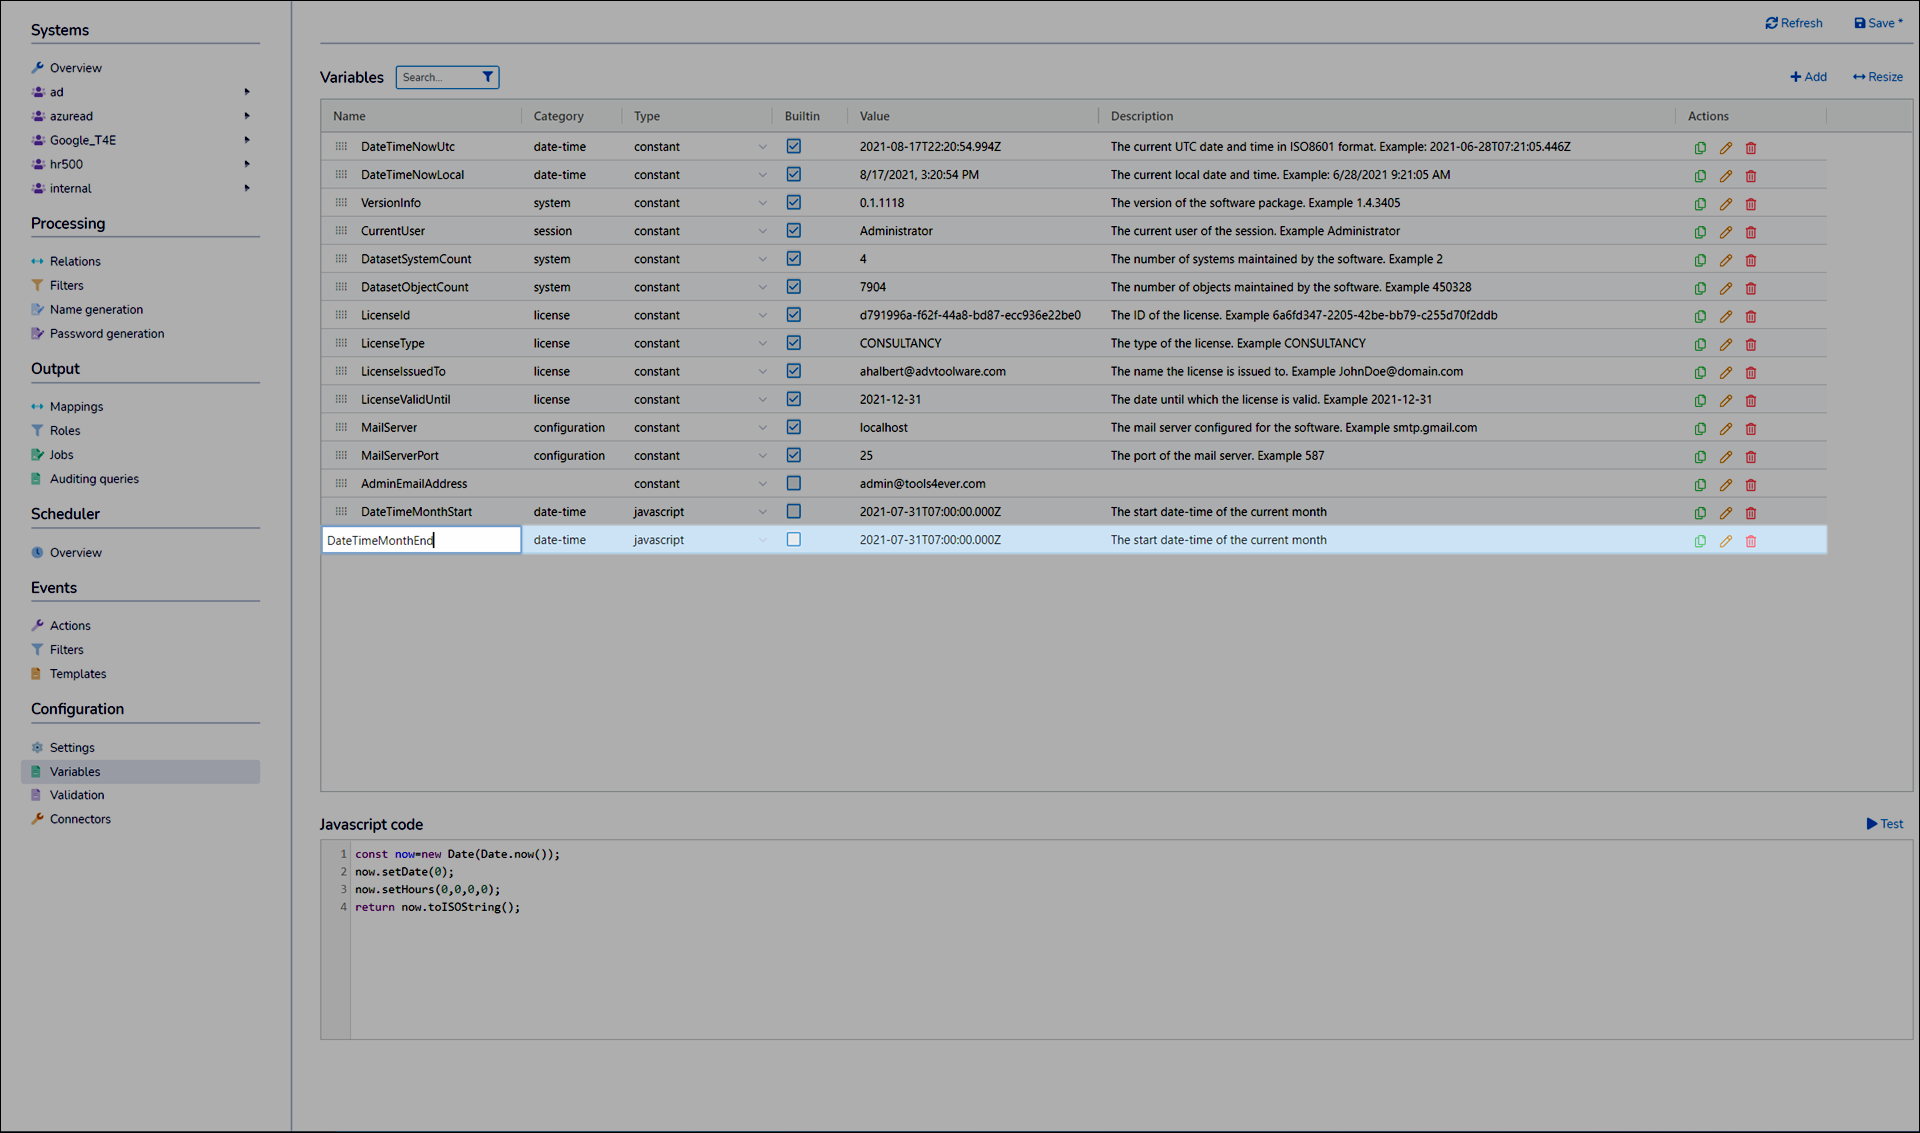
Task: Click trash icon for LicenseType row
Action: point(1751,344)
